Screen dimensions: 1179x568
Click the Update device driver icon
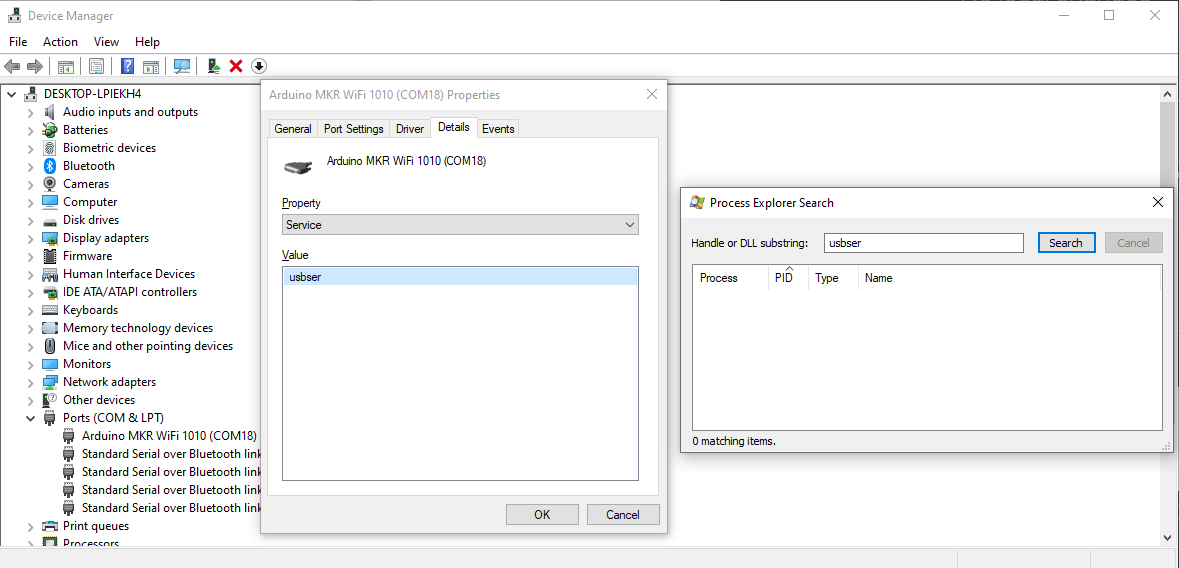pyautogui.click(x=214, y=66)
